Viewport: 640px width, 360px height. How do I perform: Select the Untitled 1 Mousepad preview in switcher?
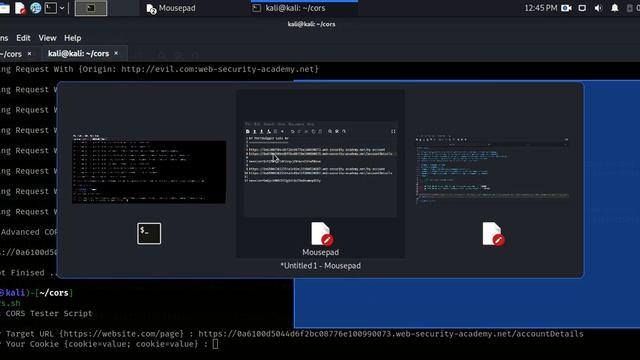(x=320, y=169)
